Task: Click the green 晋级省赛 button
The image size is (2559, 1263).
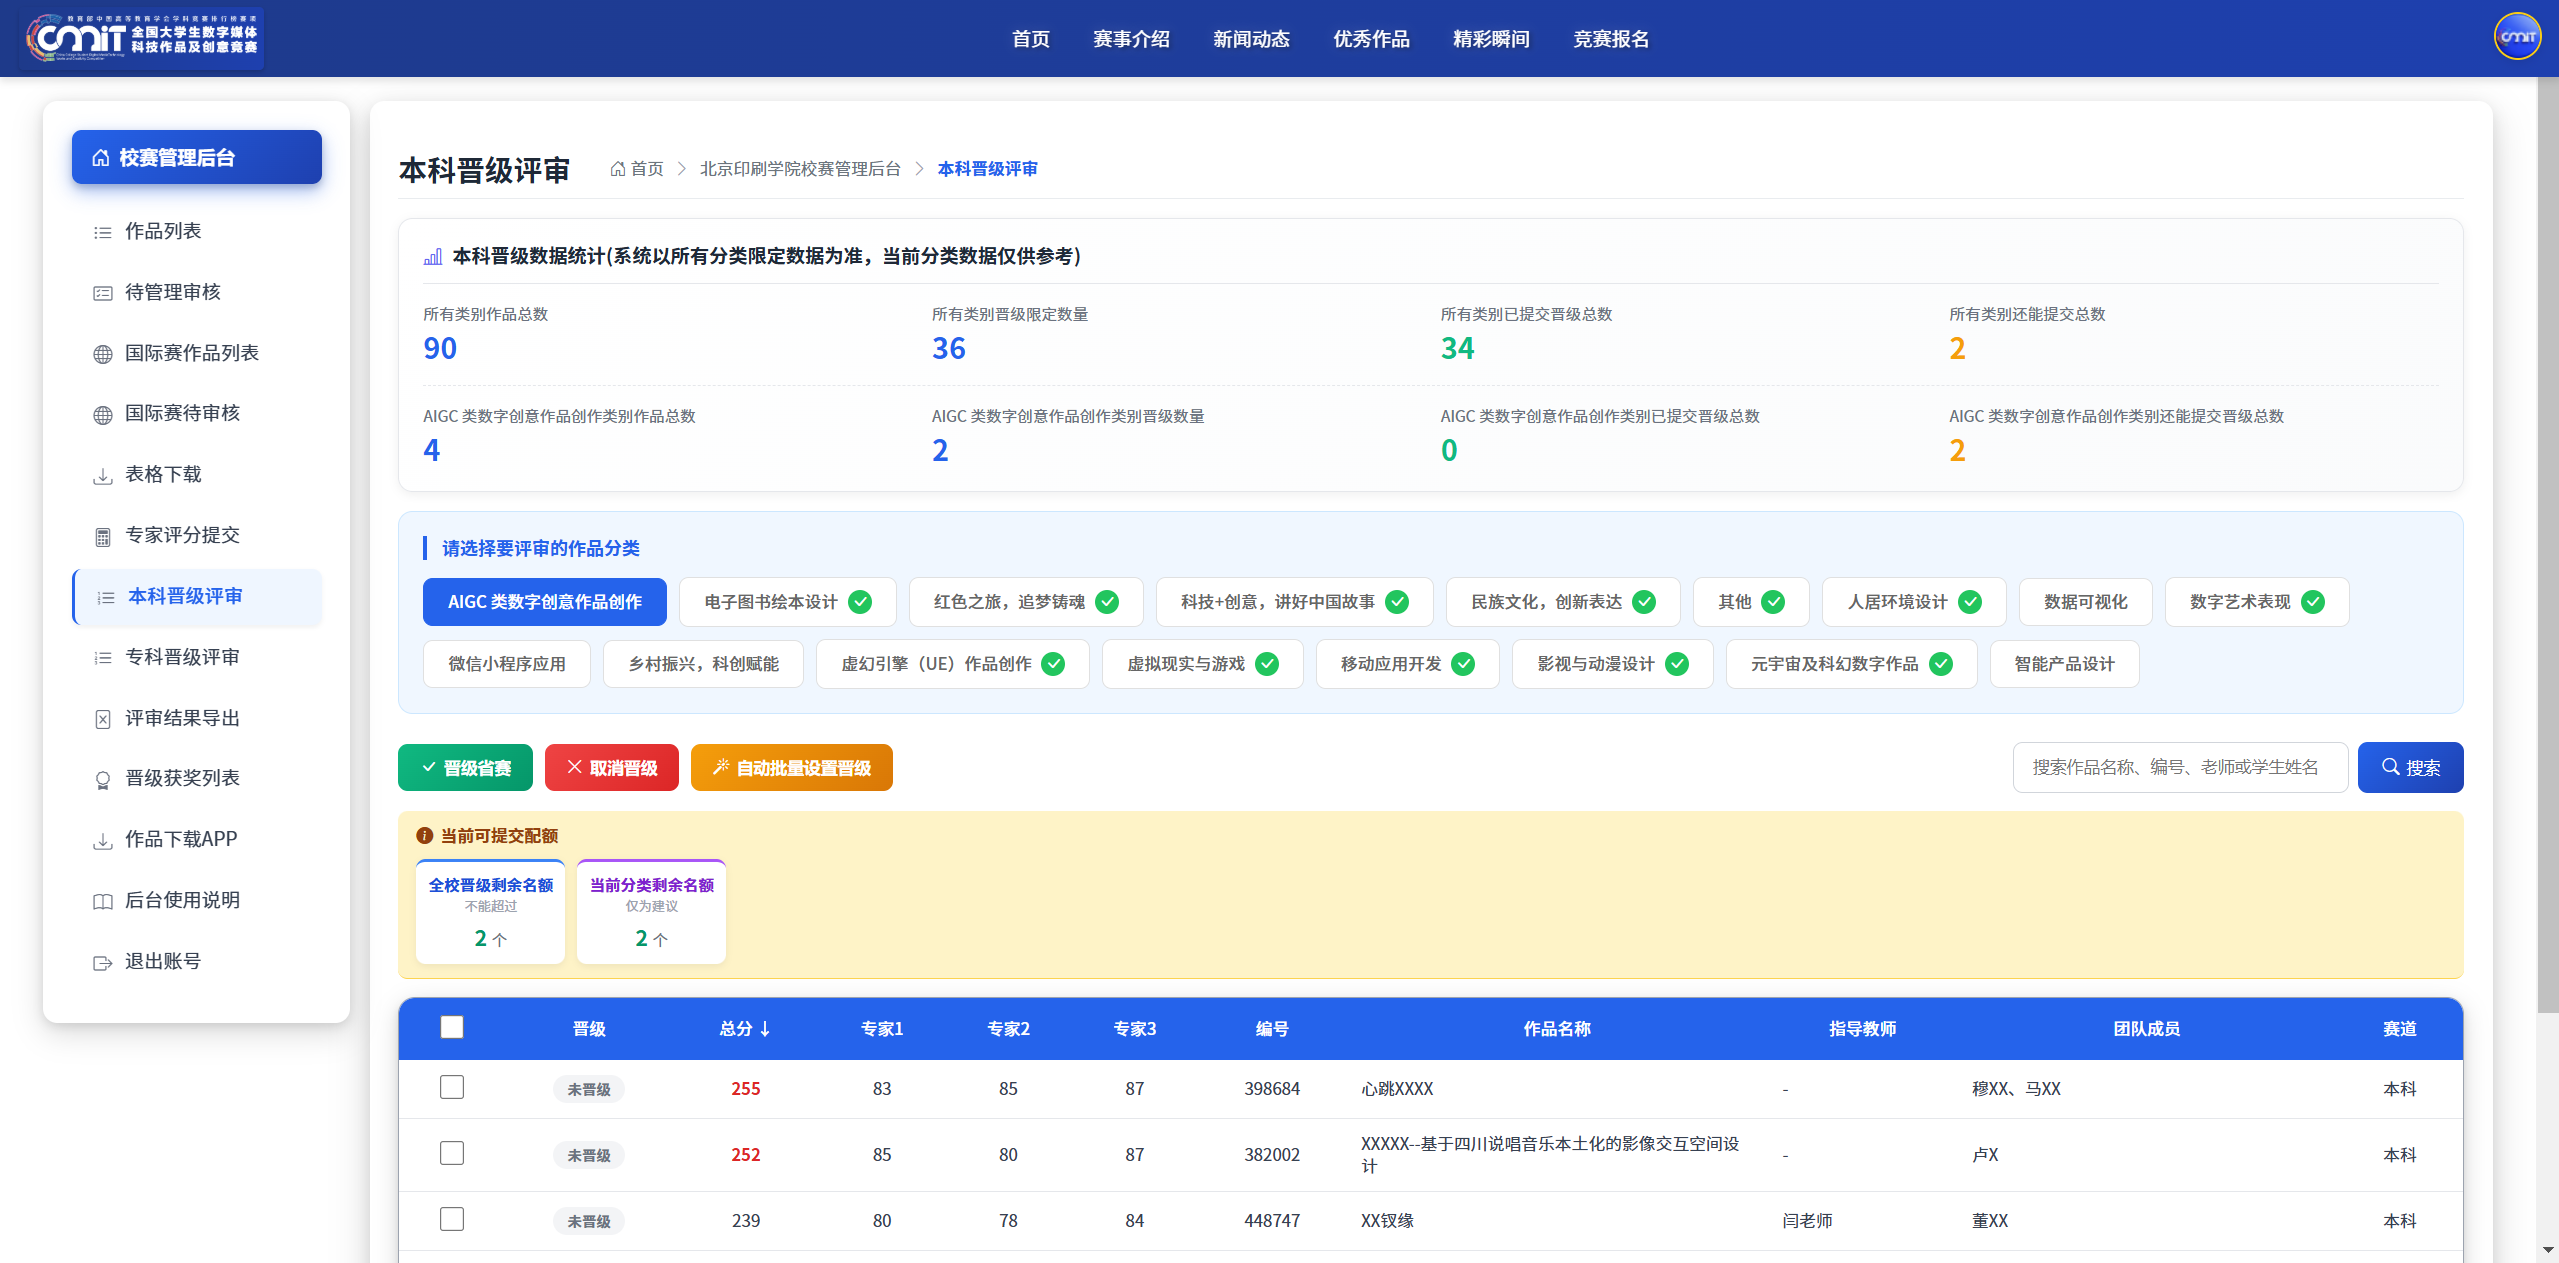Action: click(465, 768)
